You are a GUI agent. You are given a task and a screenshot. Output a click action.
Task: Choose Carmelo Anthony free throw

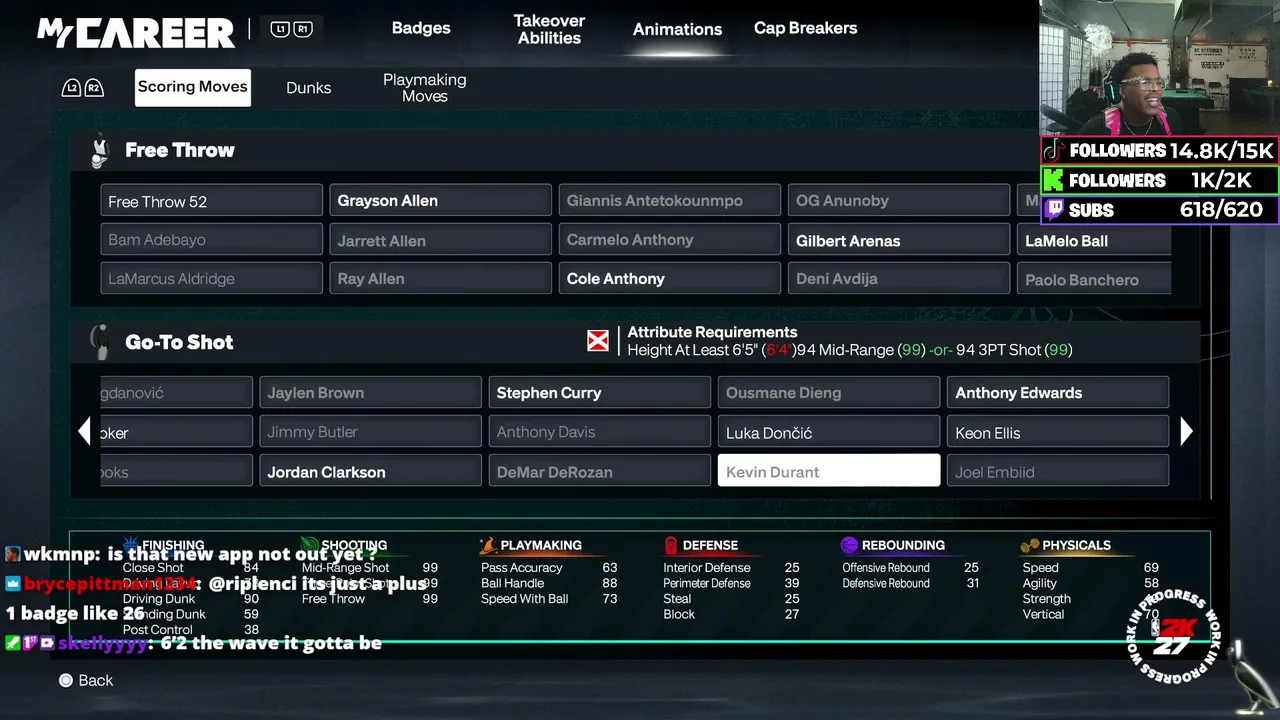click(669, 239)
